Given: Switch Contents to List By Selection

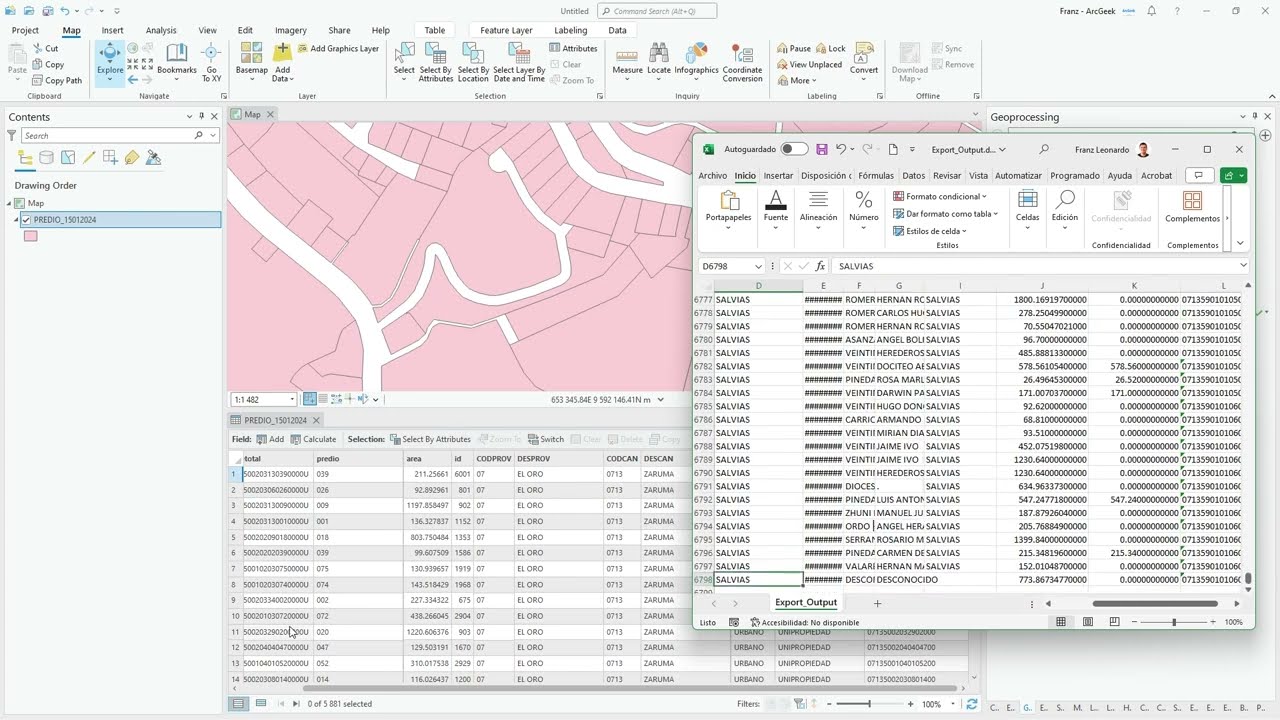Looking at the screenshot, I should coord(68,158).
